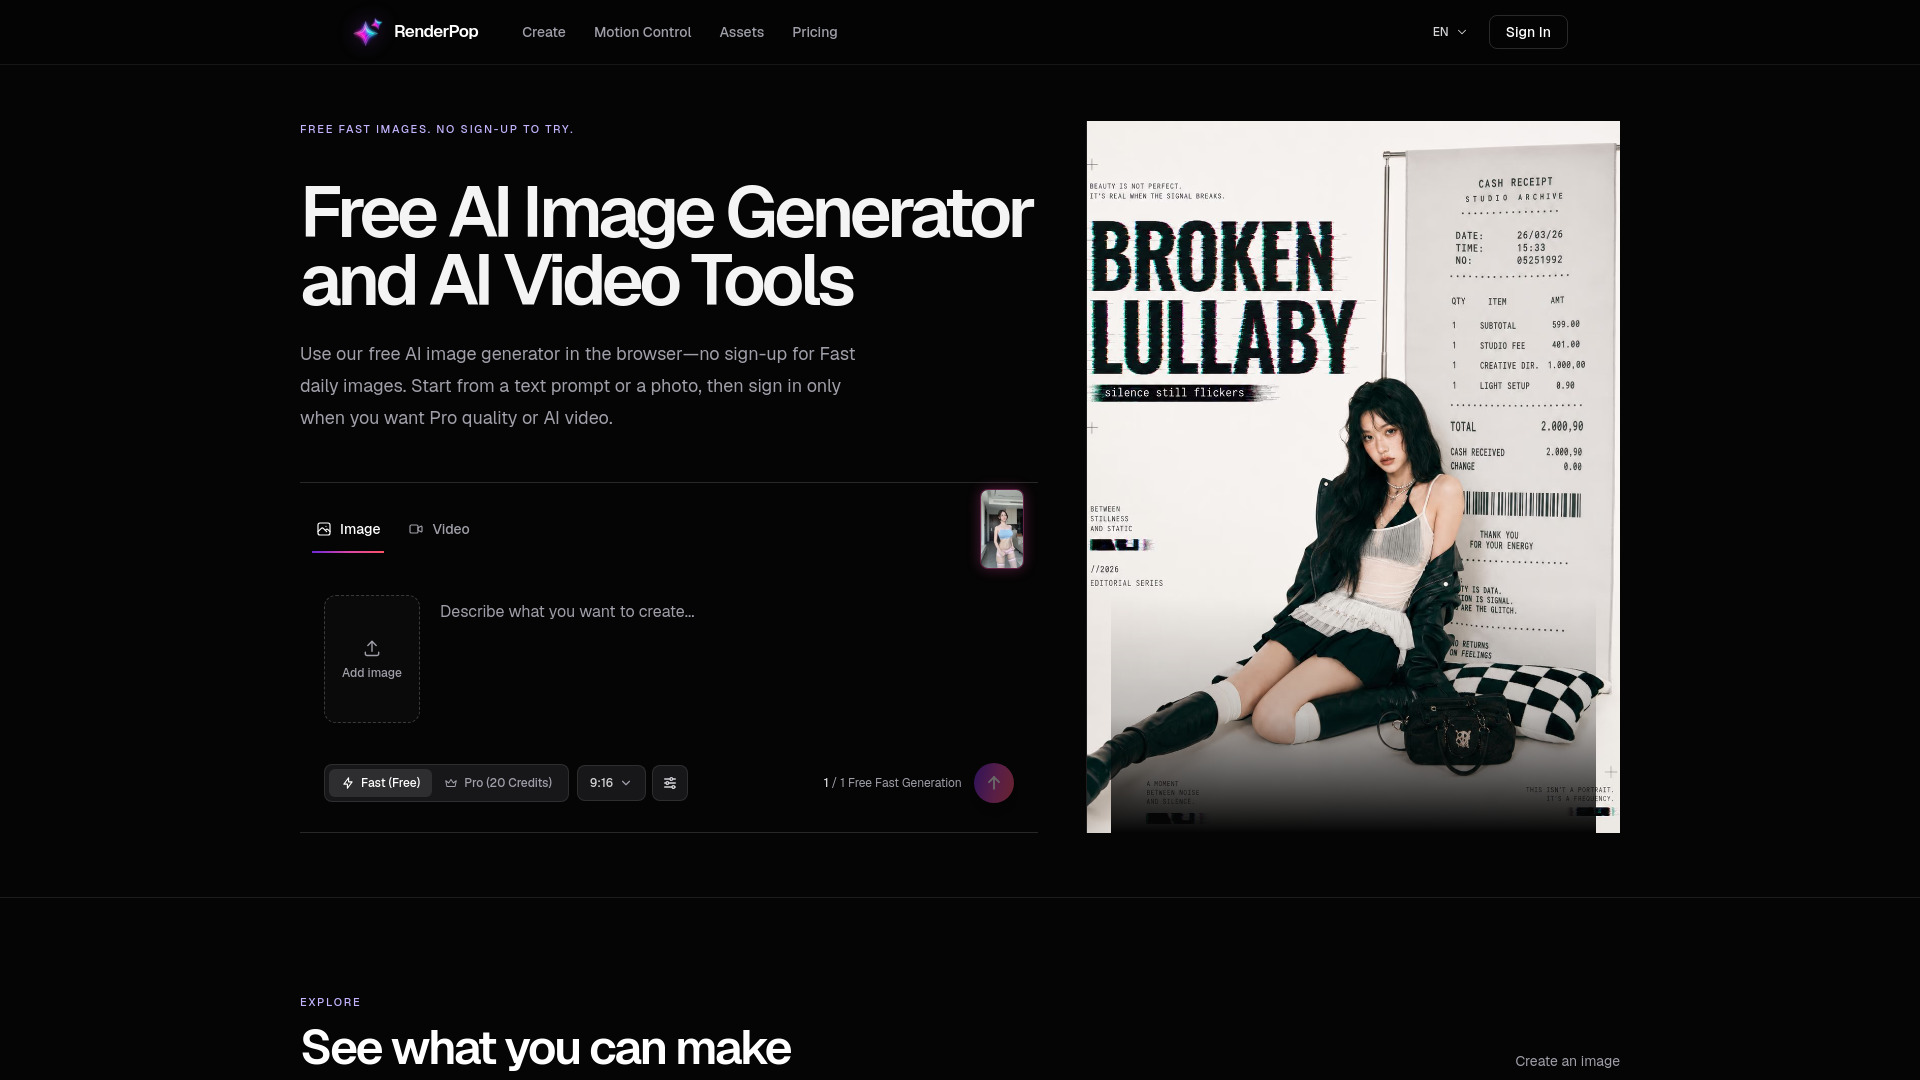Viewport: 1920px width, 1080px height.
Task: Click the EXPLORE section label
Action: click(x=330, y=1002)
